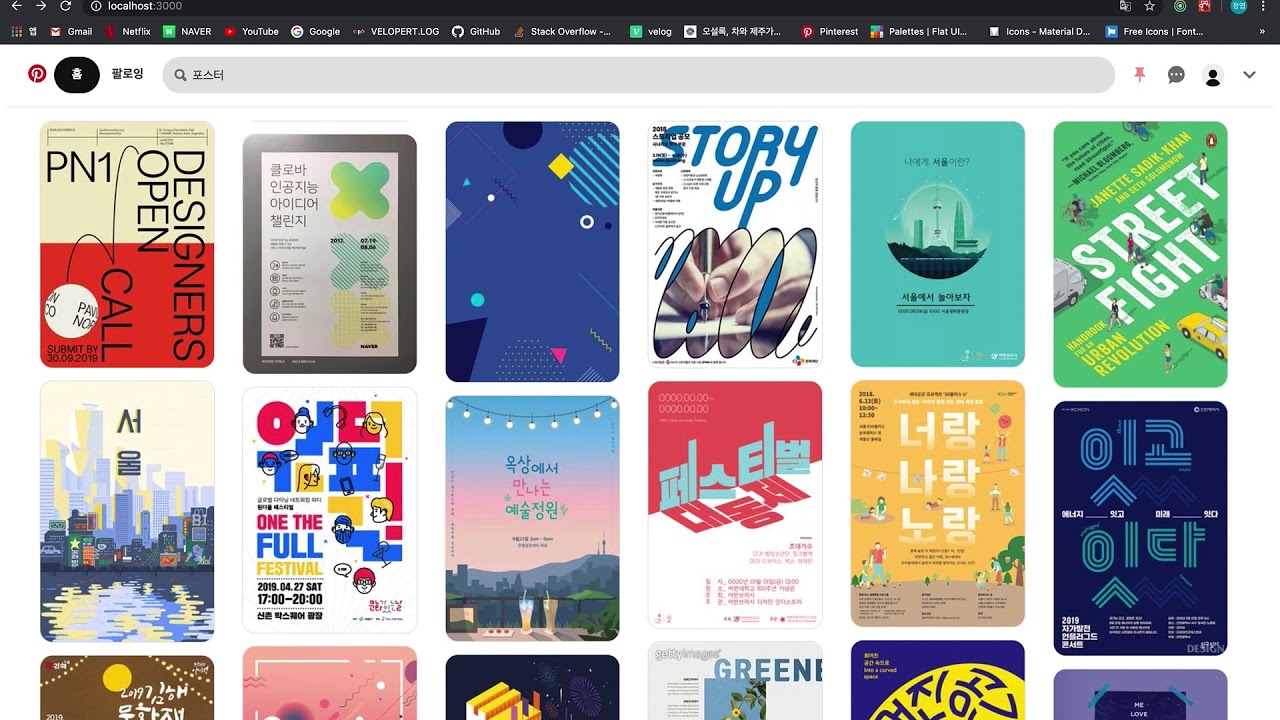Open the Chrome apps grid icon
Screen dimensions: 1280x720
(17, 31)
